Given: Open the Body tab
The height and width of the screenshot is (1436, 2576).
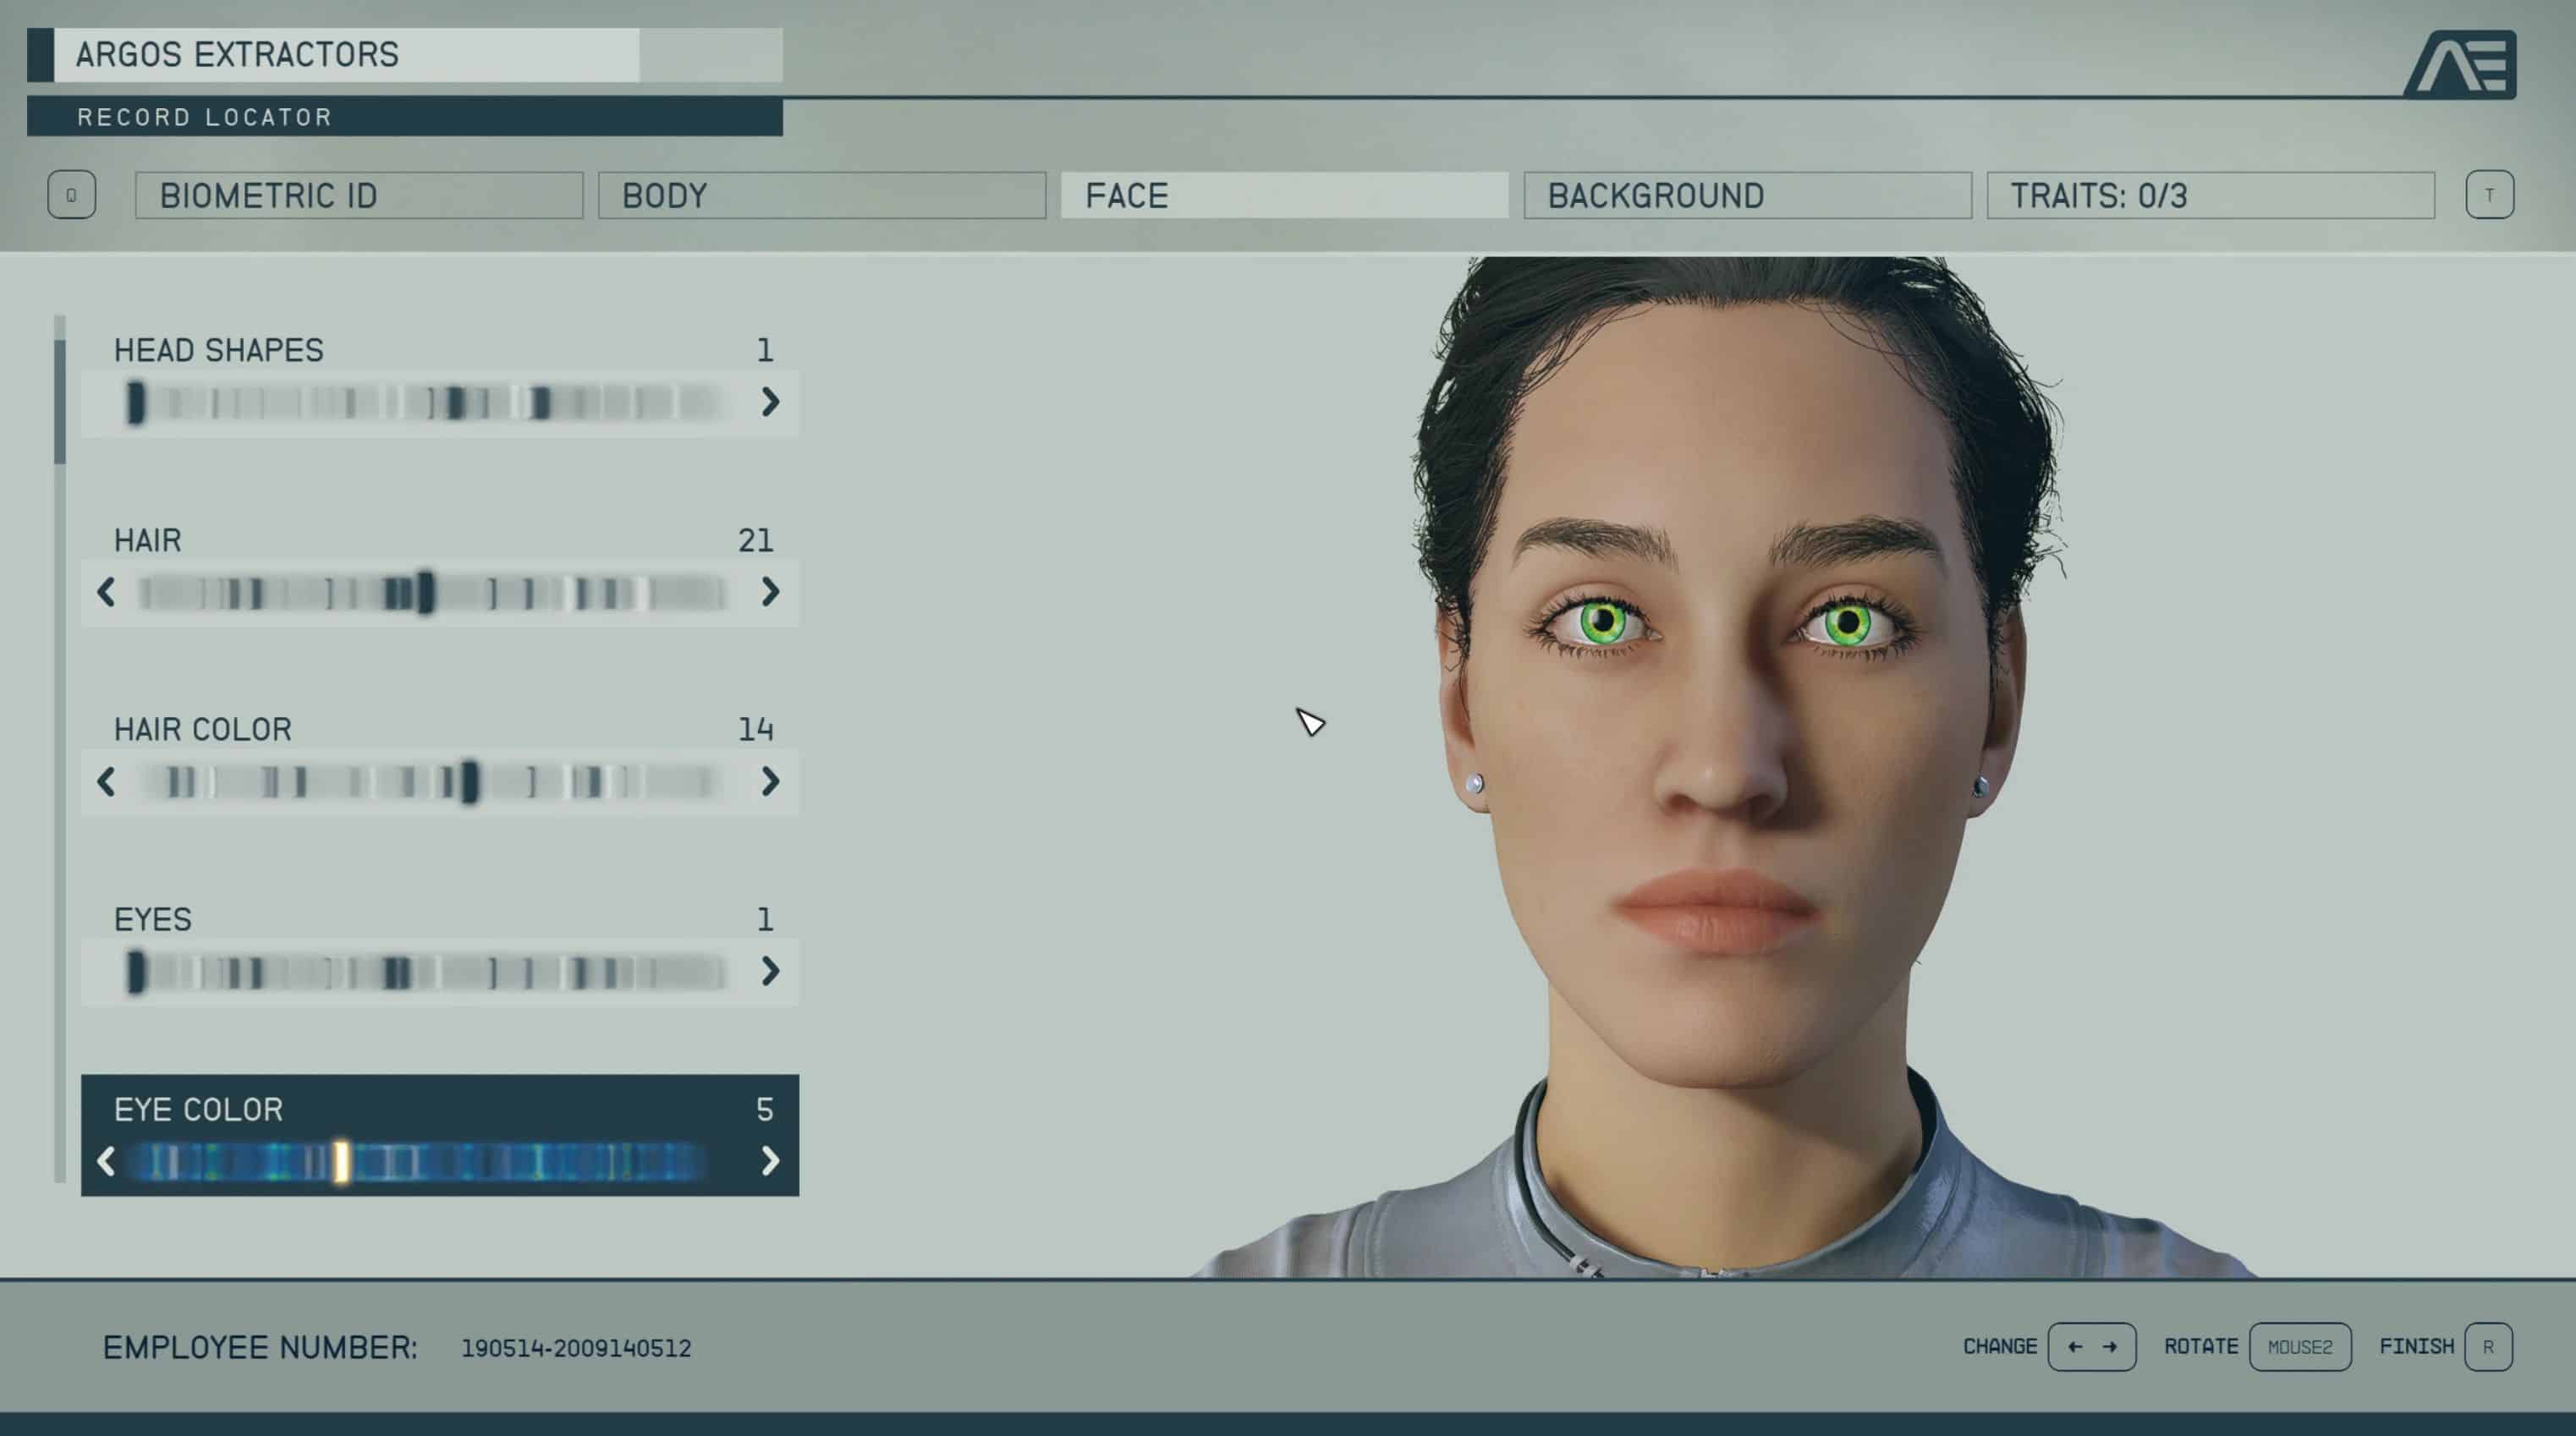Looking at the screenshot, I should [x=821, y=195].
